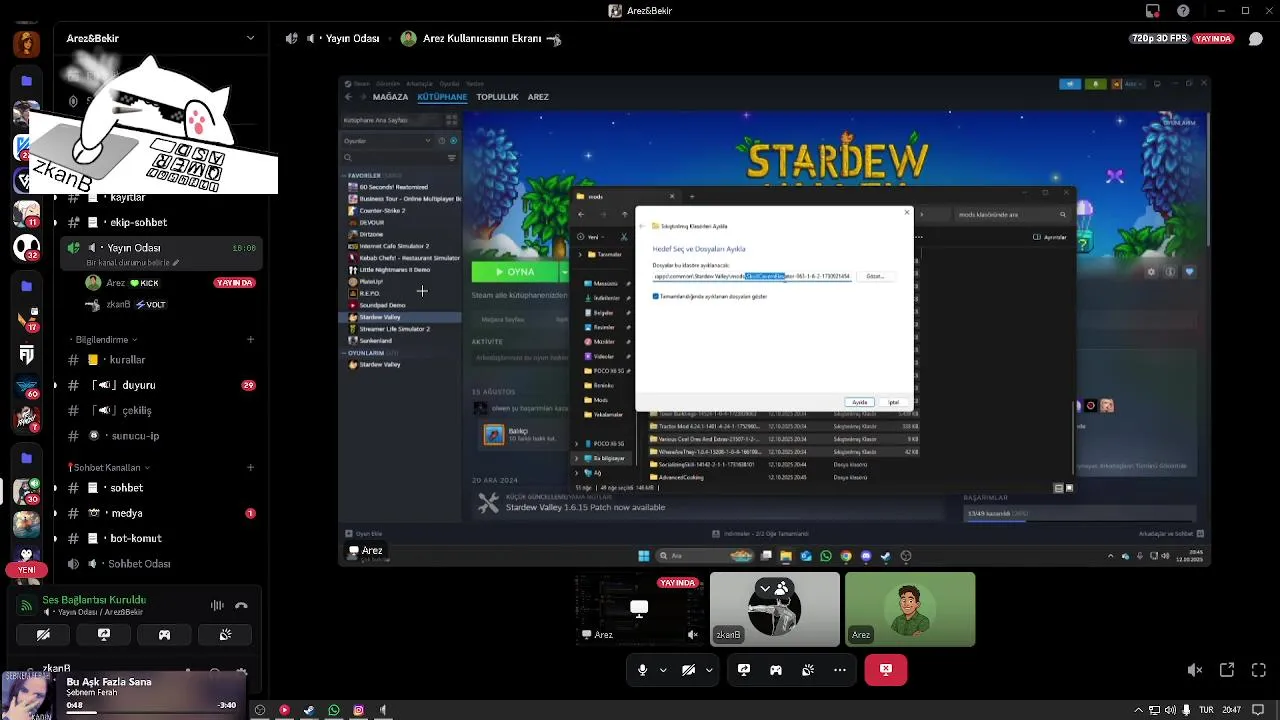Open the server with badge 60
The image size is (1280, 720).
tap(27, 388)
